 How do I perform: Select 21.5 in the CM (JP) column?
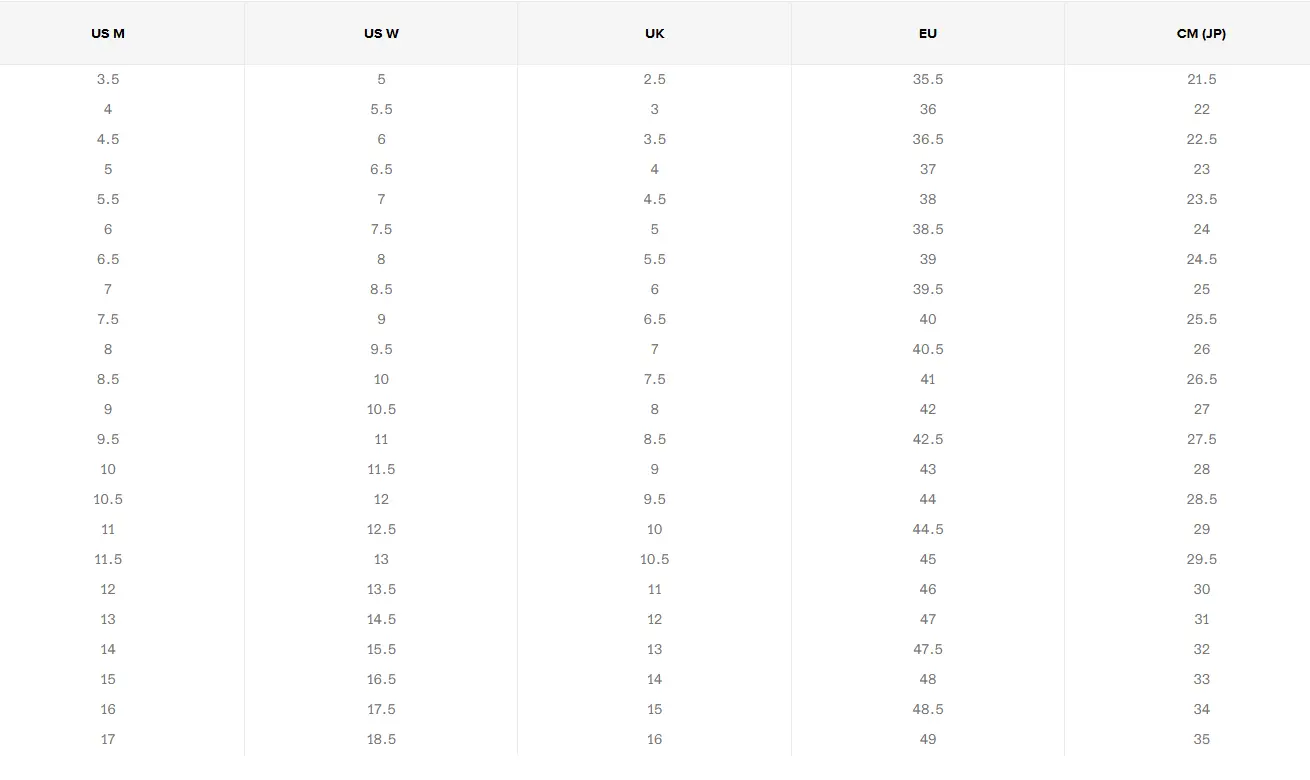[1201, 79]
